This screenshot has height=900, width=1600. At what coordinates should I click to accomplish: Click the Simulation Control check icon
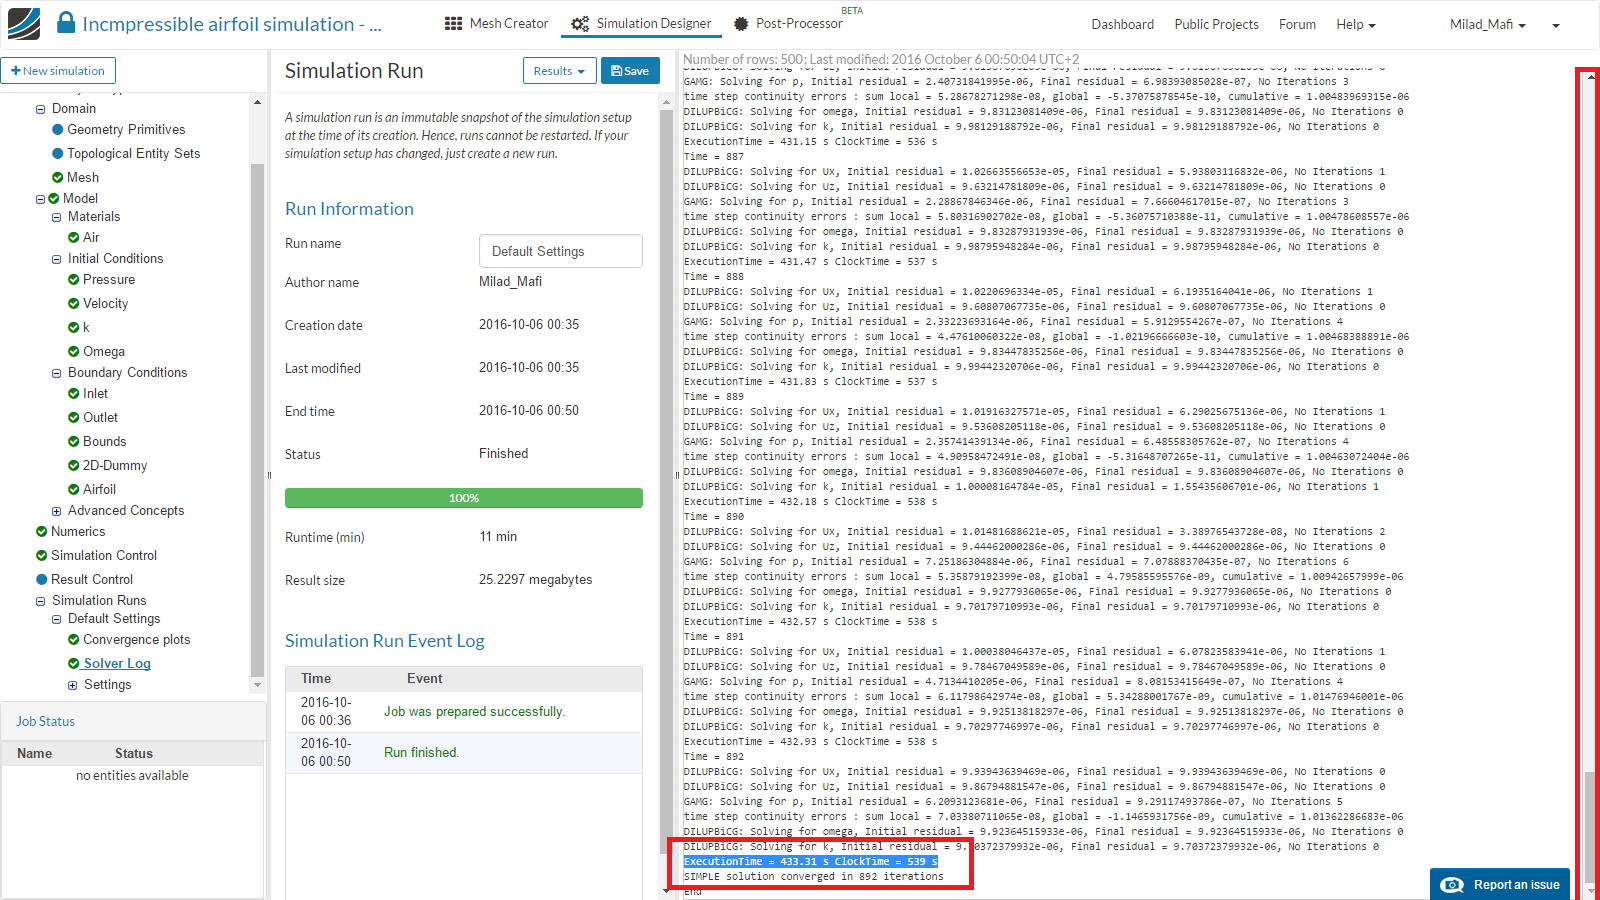tap(42, 555)
